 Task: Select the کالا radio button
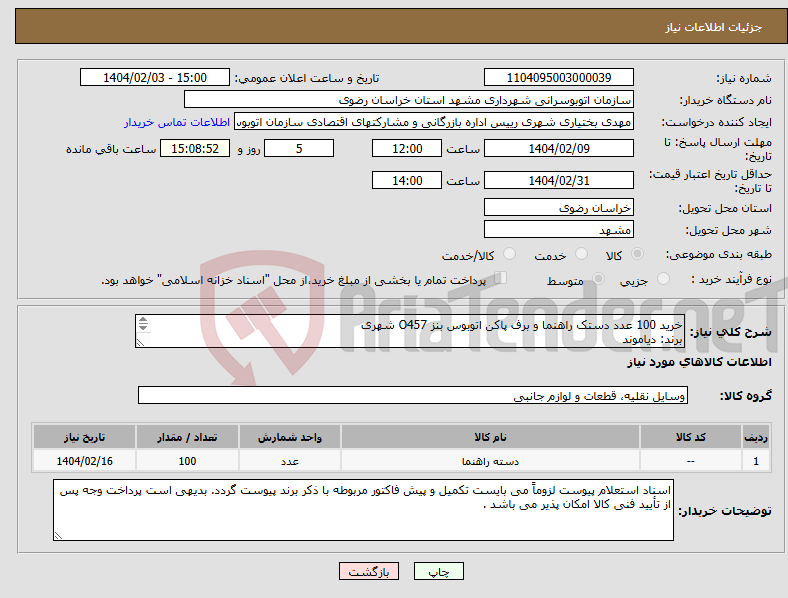pos(637,254)
